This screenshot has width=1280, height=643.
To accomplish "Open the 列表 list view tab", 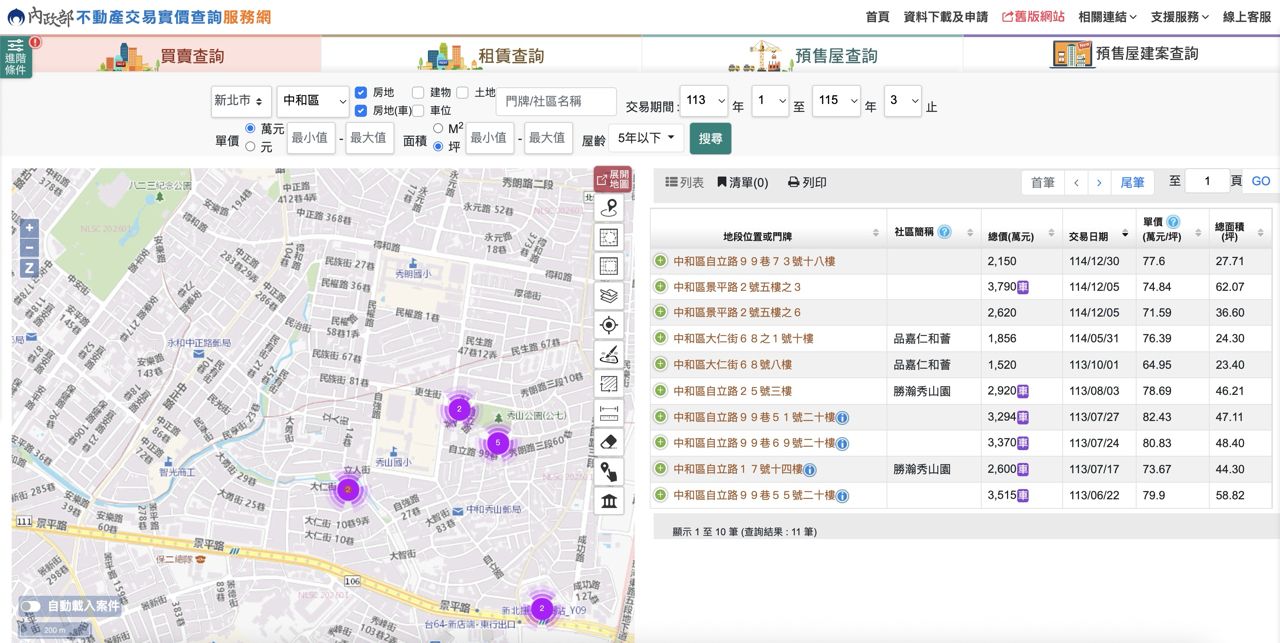I will tap(685, 183).
